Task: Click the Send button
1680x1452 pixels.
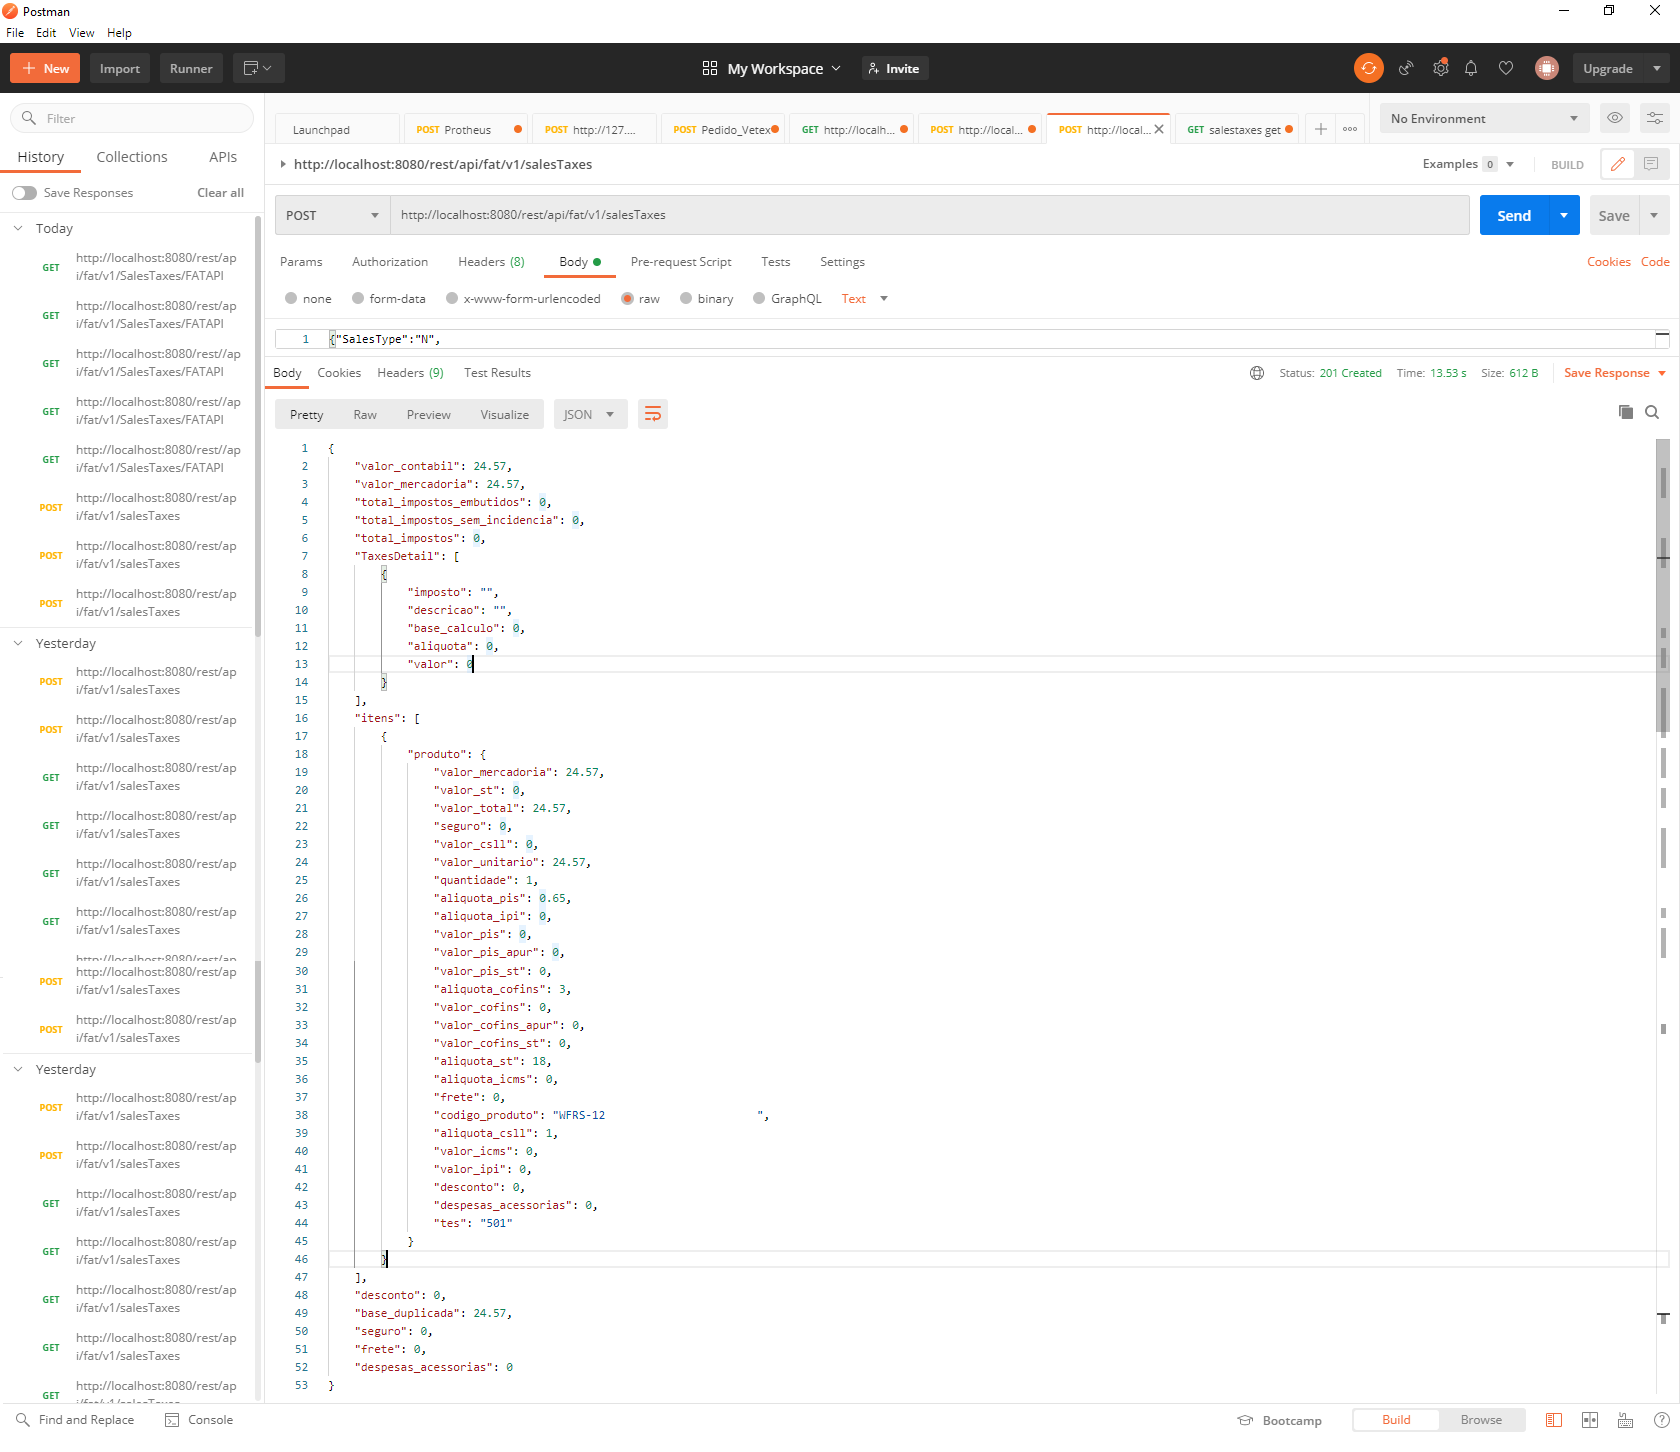Action: 1514,215
